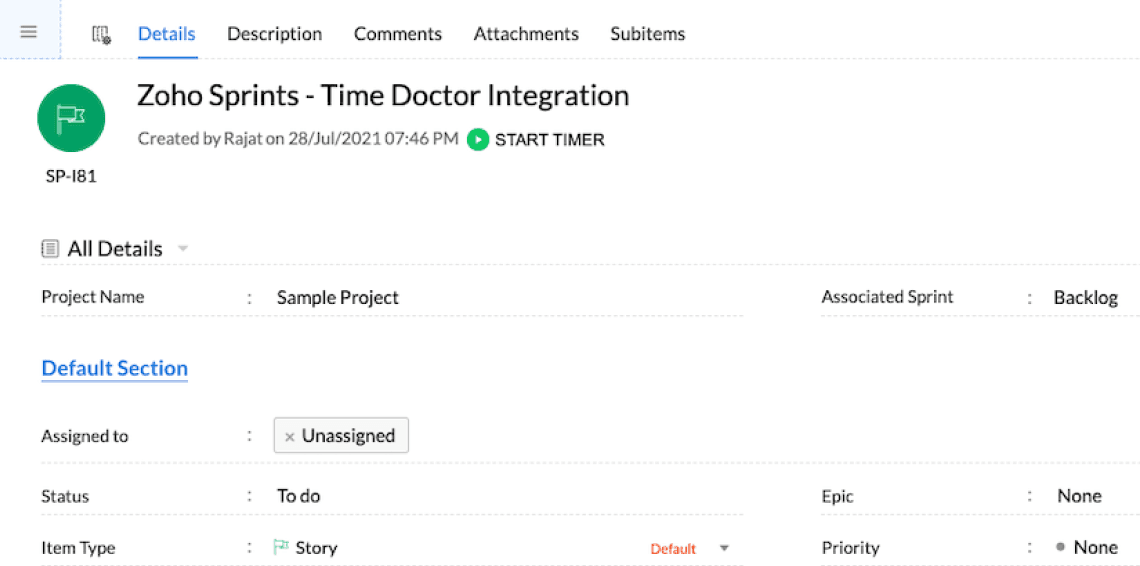This screenshot has width=1140, height=566.
Task: Click the START TIMER button
Action: 537,140
